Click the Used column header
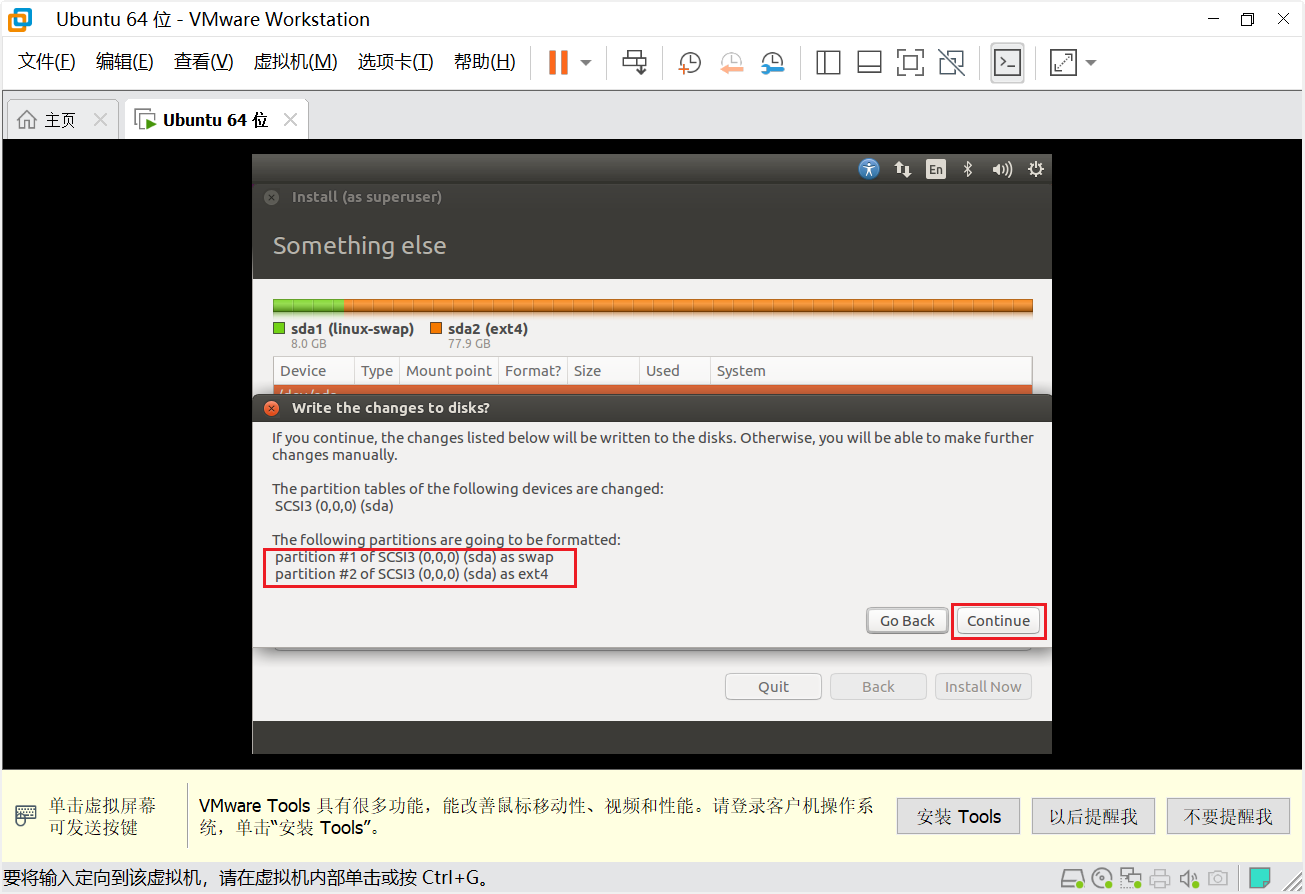 tap(674, 371)
